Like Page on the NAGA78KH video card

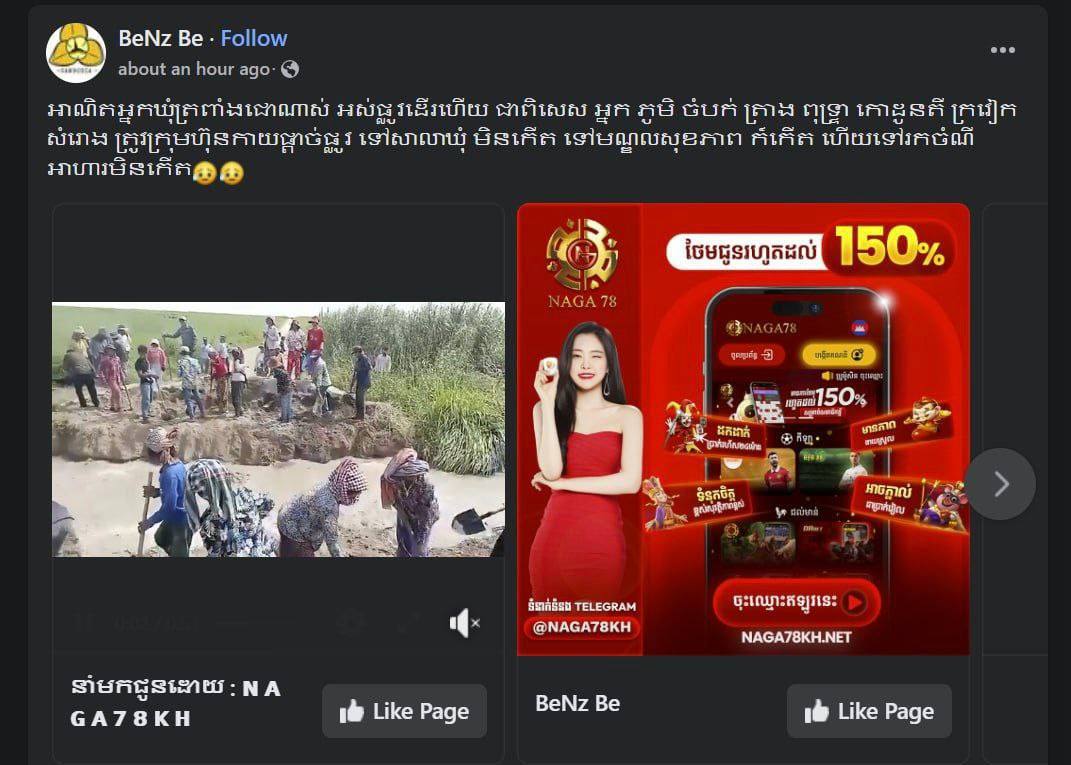point(404,711)
